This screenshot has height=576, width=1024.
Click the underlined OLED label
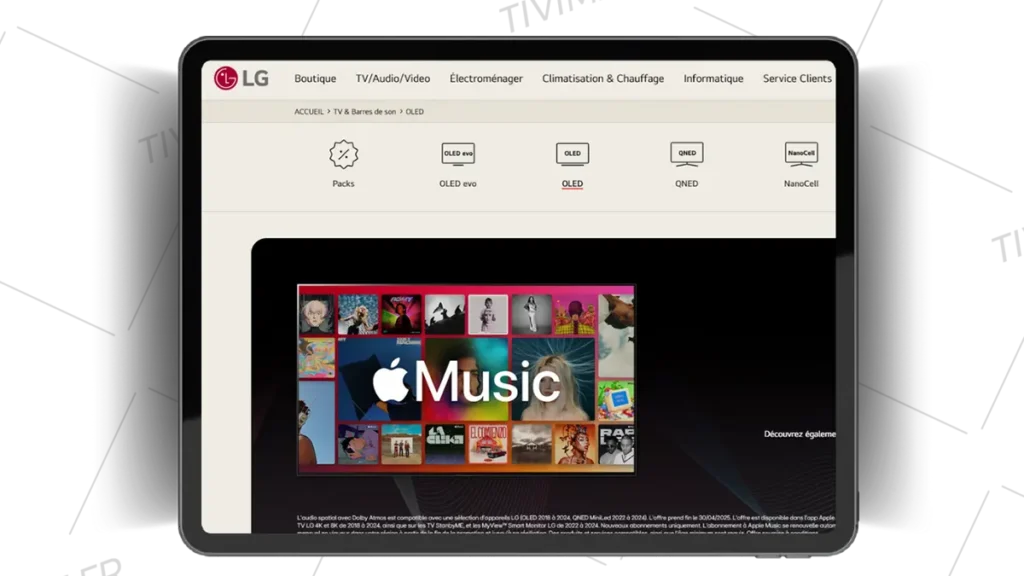coord(572,184)
